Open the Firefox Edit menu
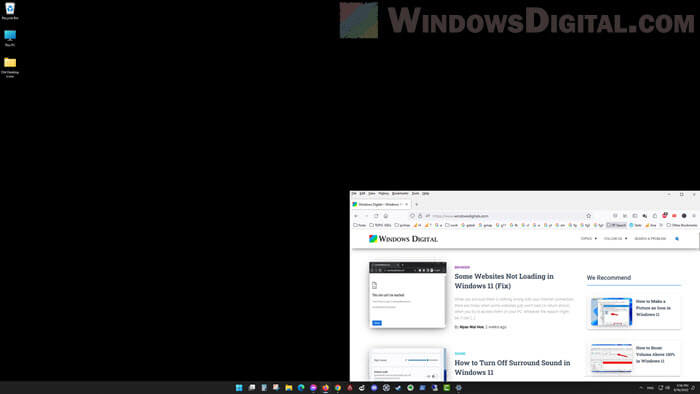 362,194
